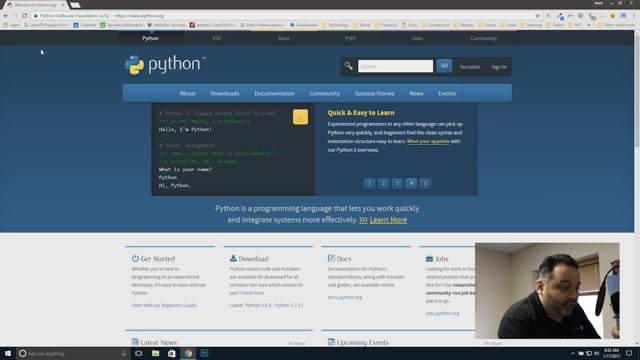Follow the Learn More link
This screenshot has height=360, width=640.
[388, 220]
